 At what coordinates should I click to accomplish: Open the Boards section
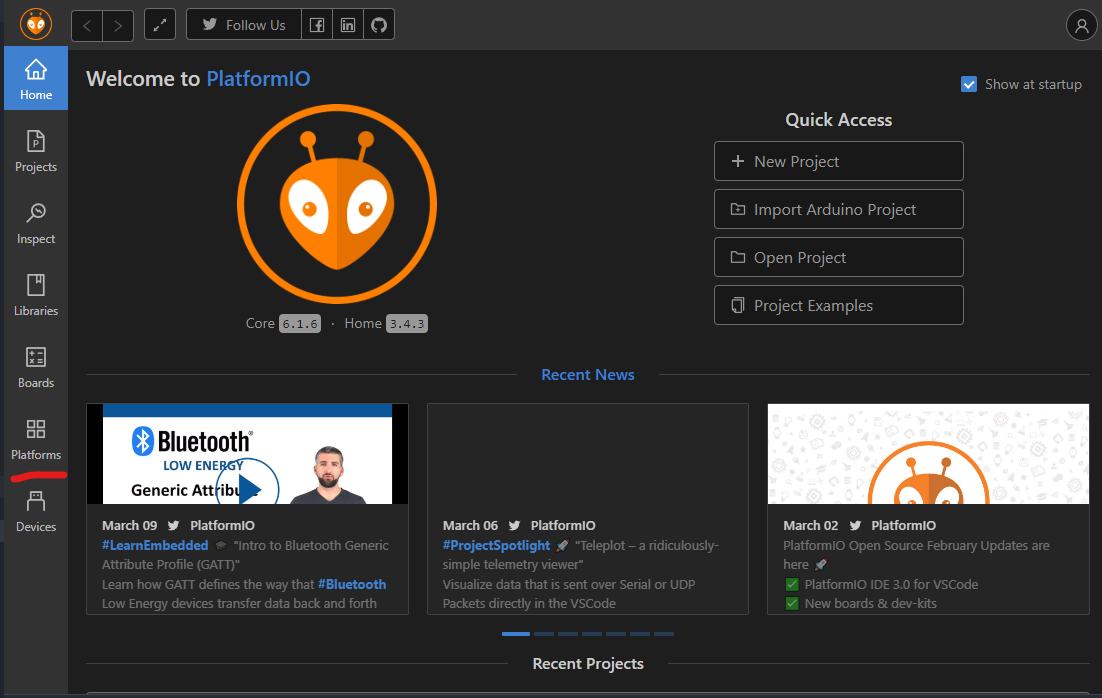pos(36,367)
